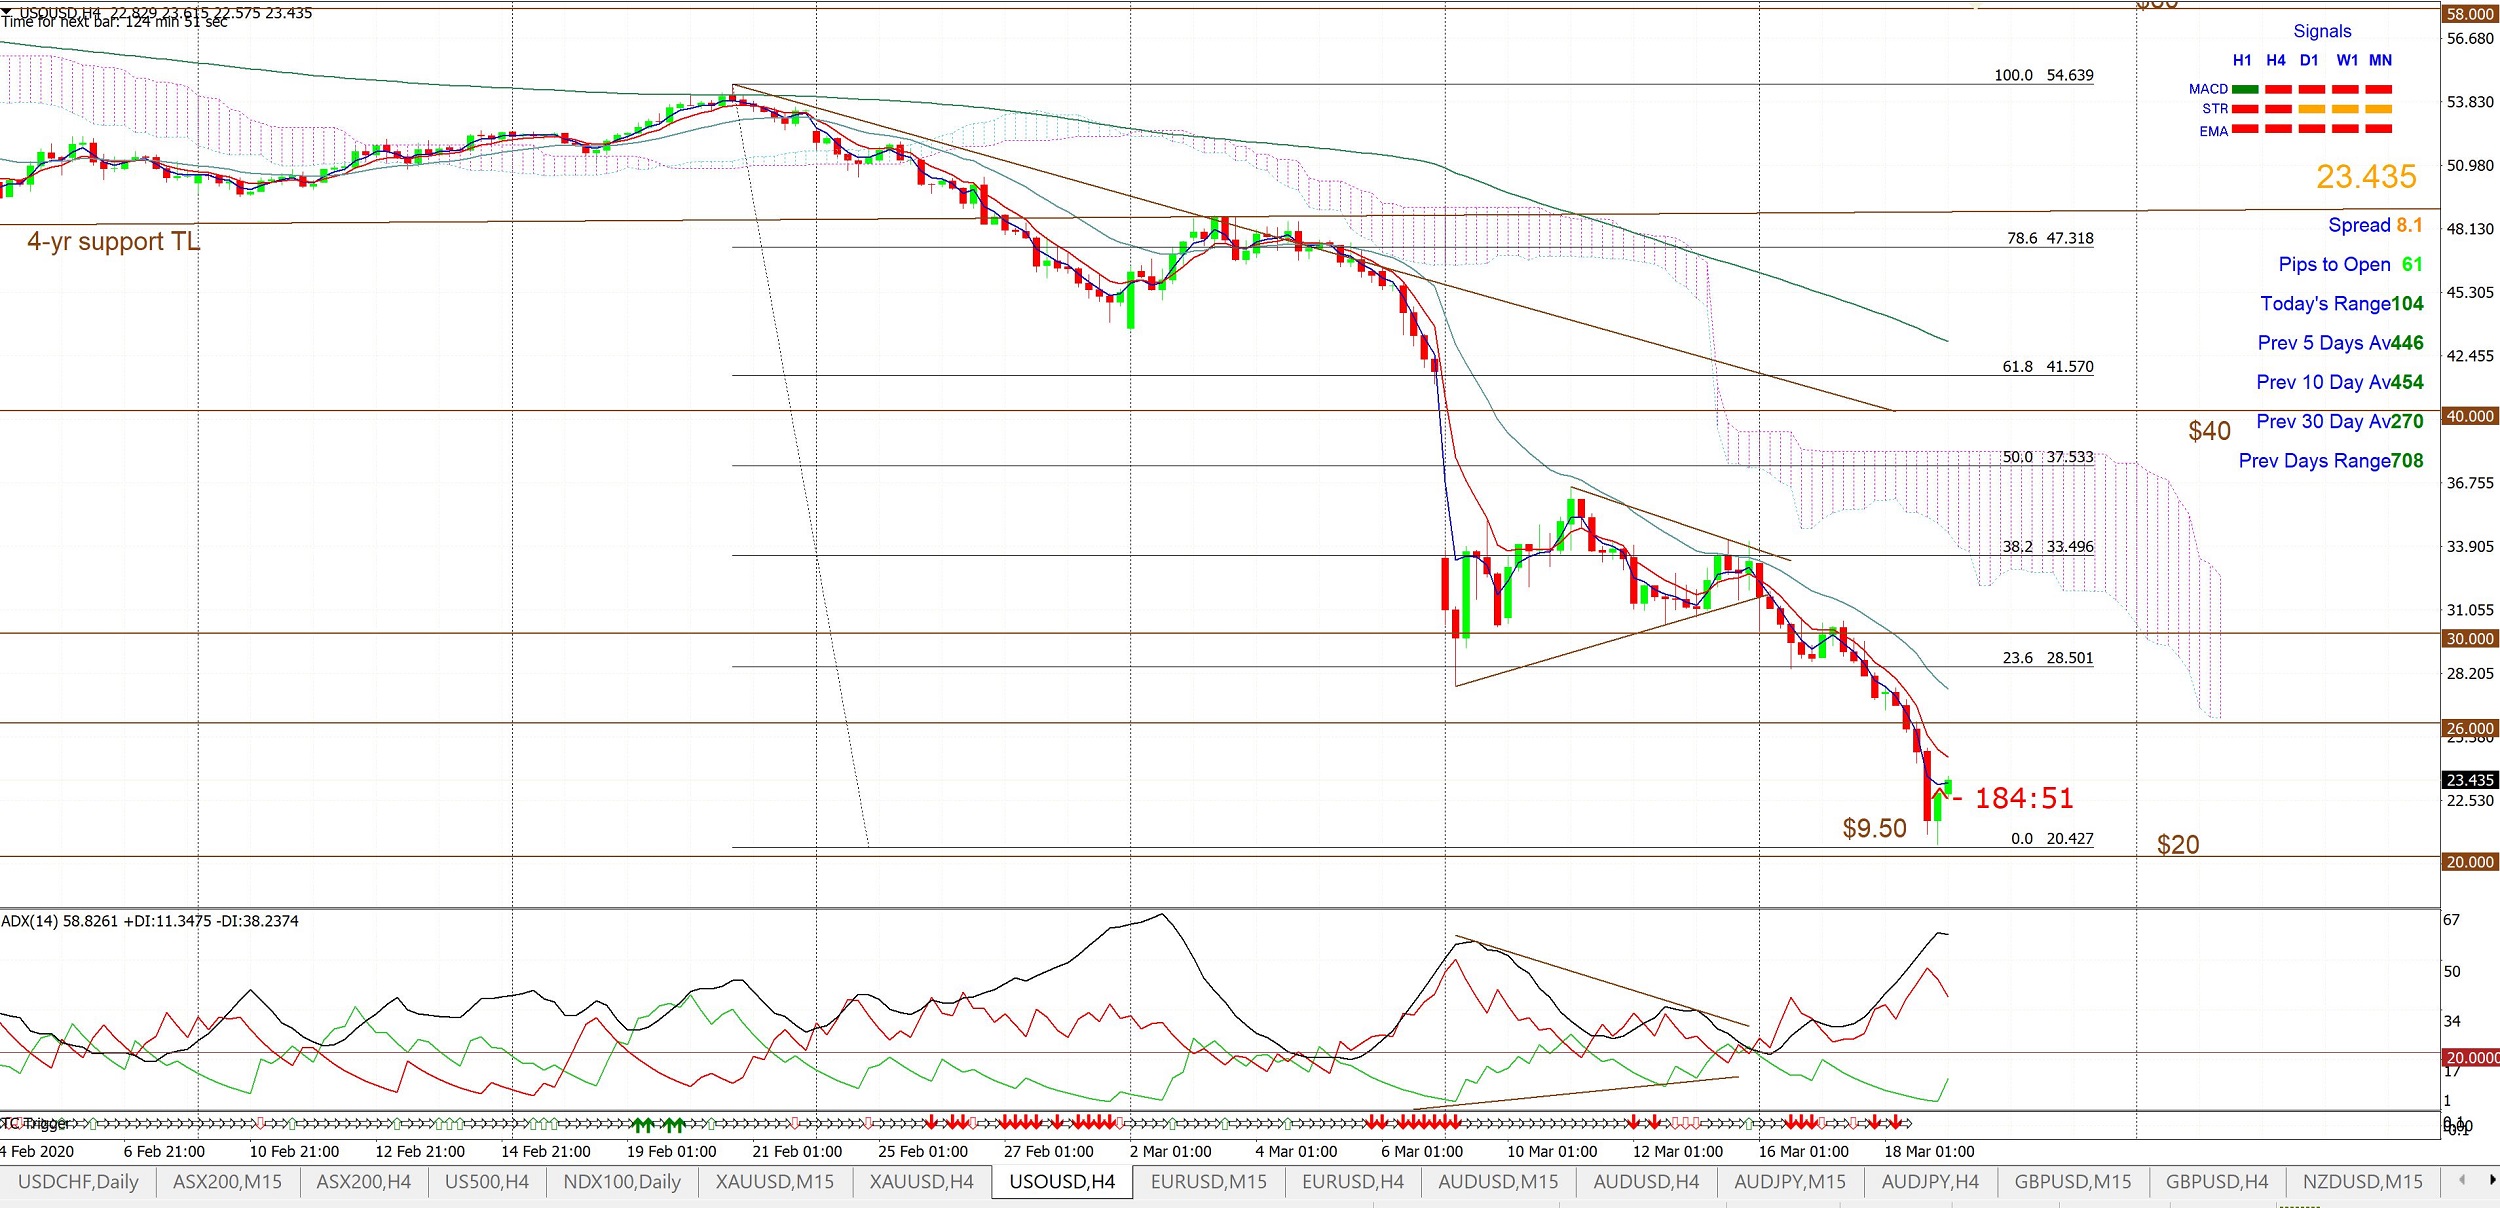Select the ASX200,H4 chart tab
This screenshot has height=1208, width=2500.
tap(364, 1182)
